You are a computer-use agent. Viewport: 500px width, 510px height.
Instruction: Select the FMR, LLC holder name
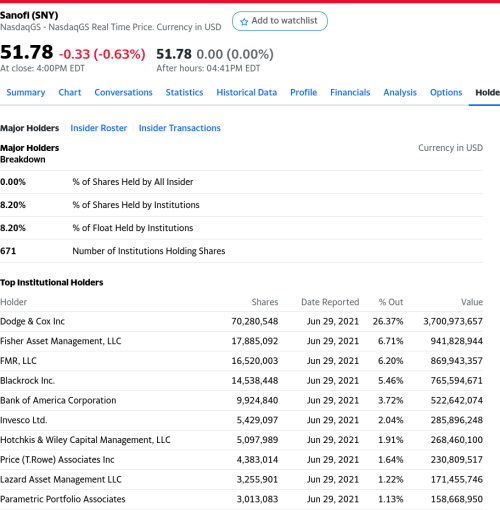coord(18,361)
